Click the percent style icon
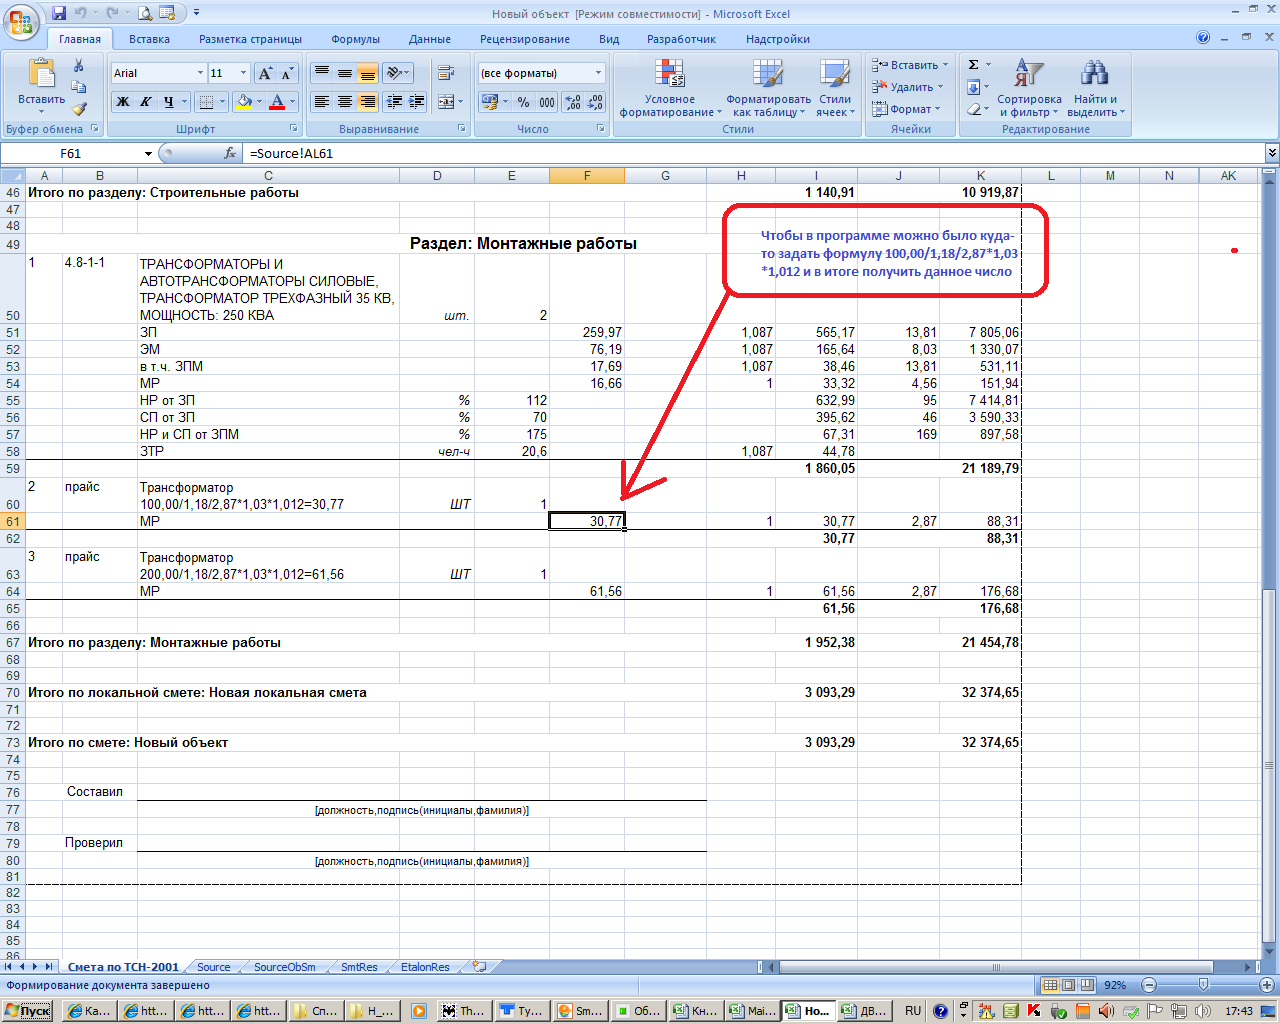The height and width of the screenshot is (1024, 1280). coord(523,102)
